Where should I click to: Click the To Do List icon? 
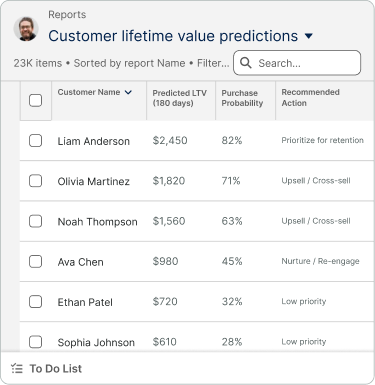pos(17,368)
